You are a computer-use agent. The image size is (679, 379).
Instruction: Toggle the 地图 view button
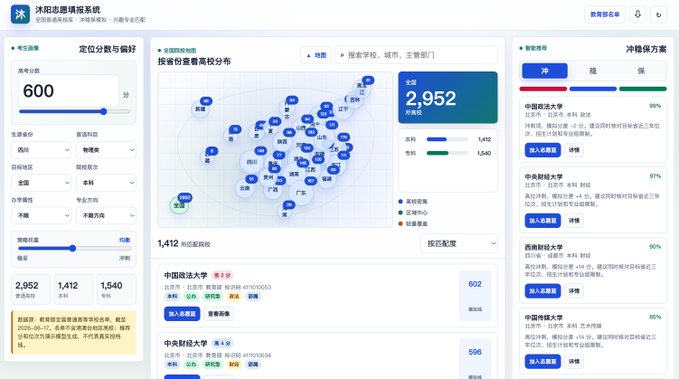point(316,55)
